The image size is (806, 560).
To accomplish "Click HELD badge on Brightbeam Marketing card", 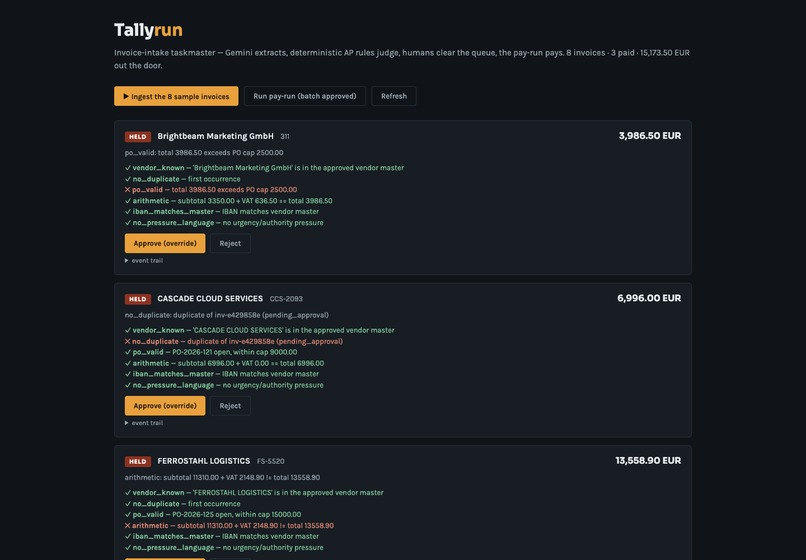I will (x=138, y=137).
